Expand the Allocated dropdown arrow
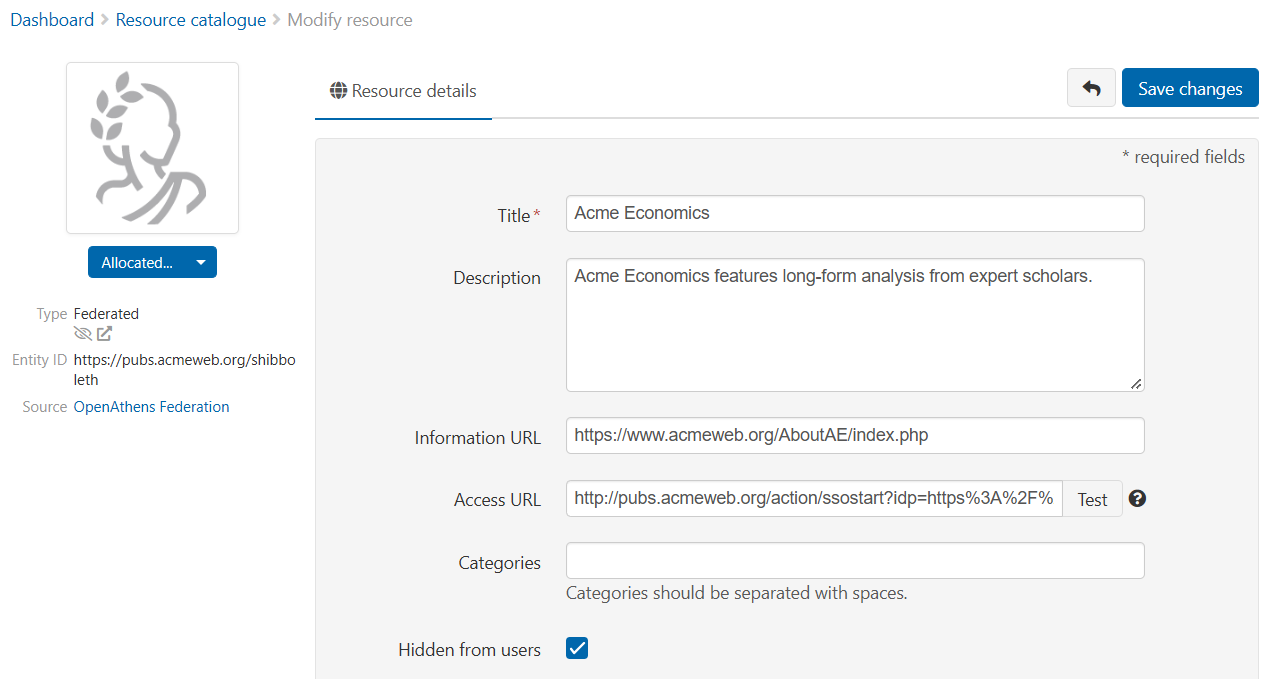 pyautogui.click(x=201, y=262)
